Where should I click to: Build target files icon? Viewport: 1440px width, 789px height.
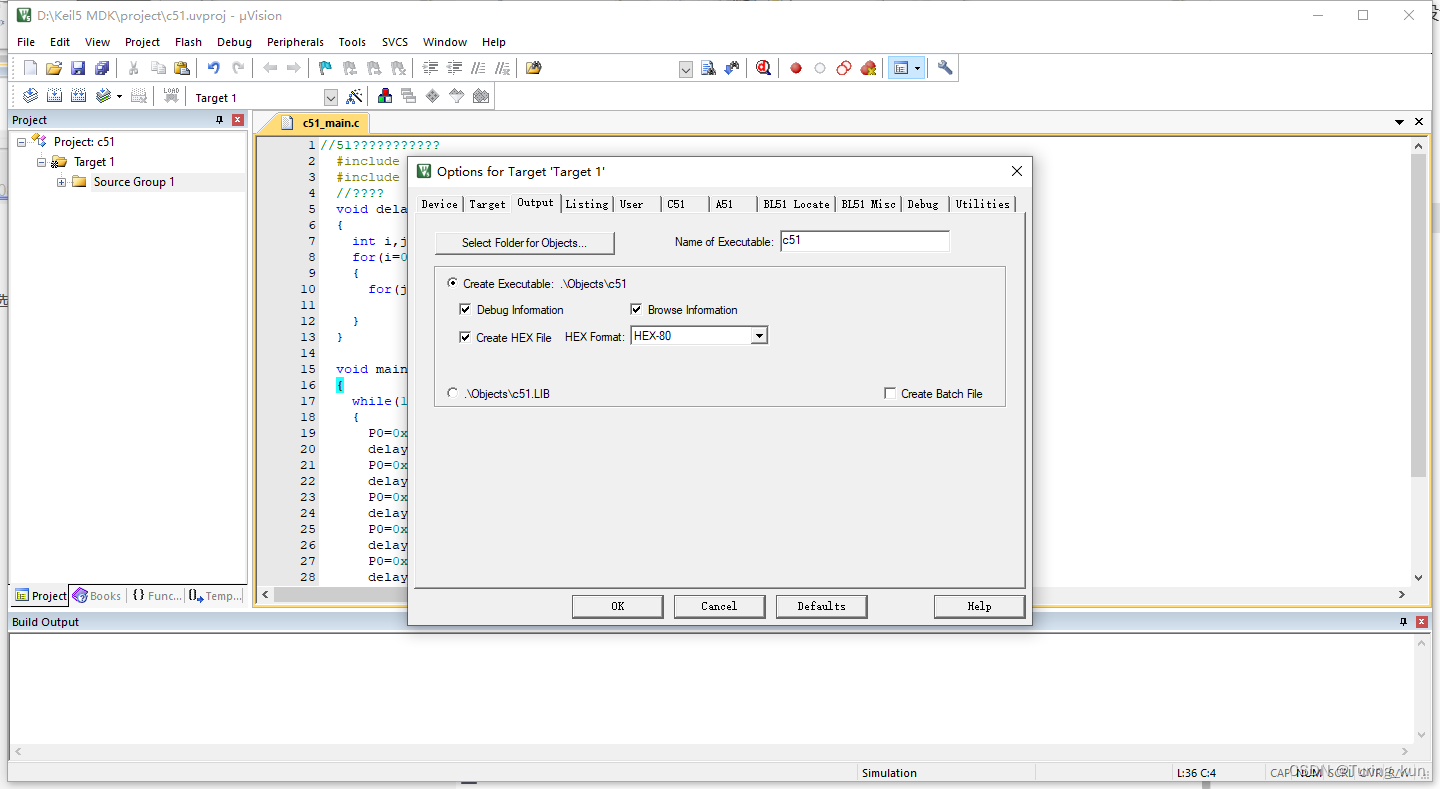point(54,96)
